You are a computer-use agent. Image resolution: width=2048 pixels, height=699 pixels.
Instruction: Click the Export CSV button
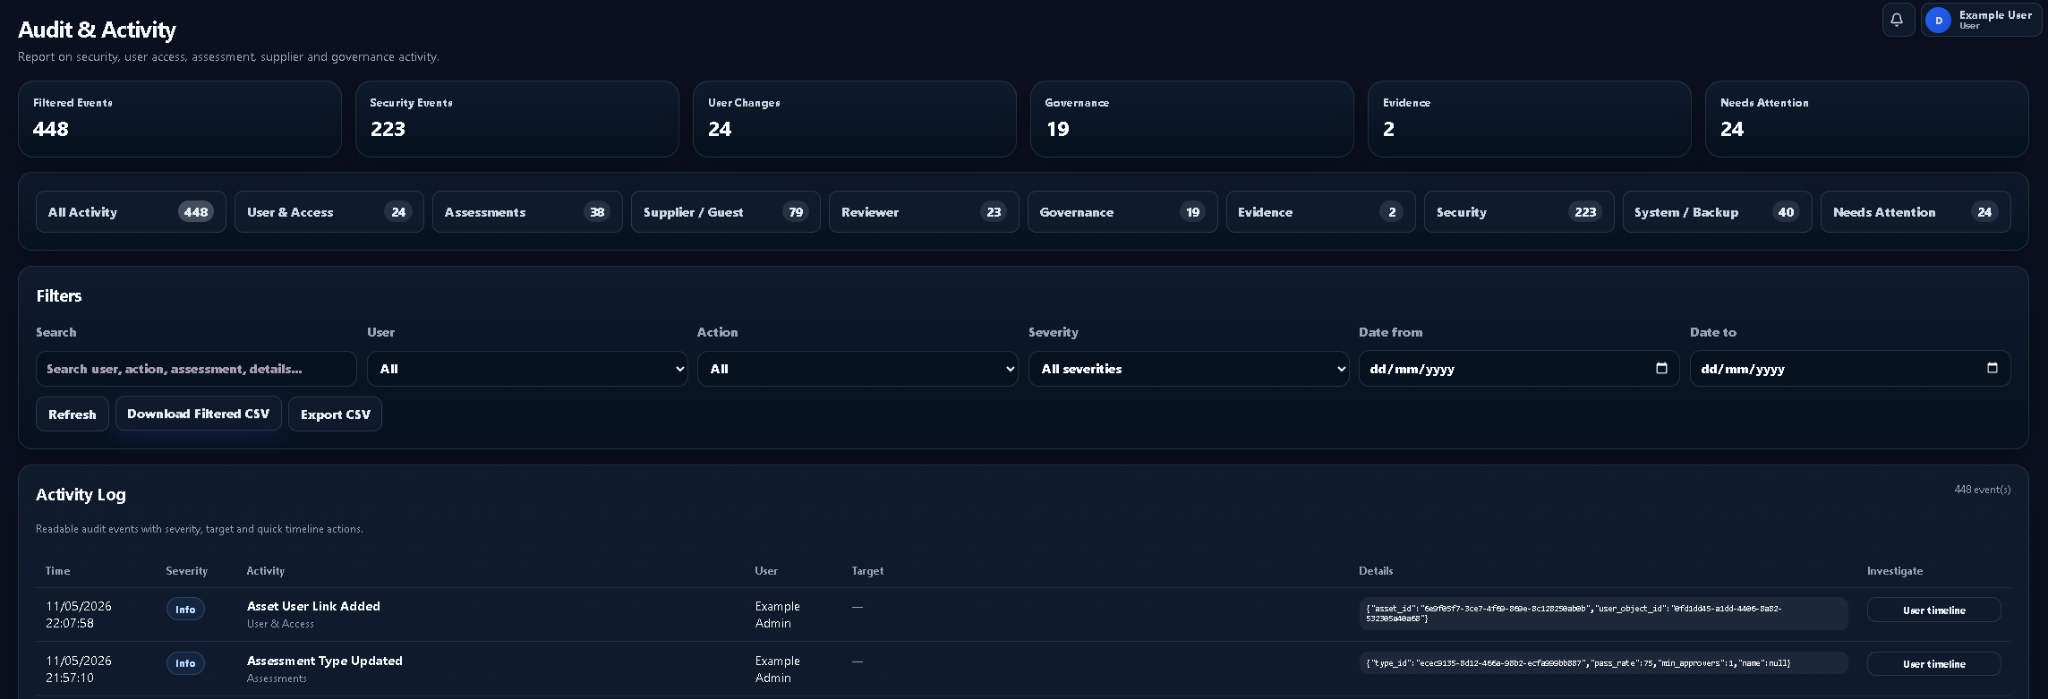[x=335, y=414]
